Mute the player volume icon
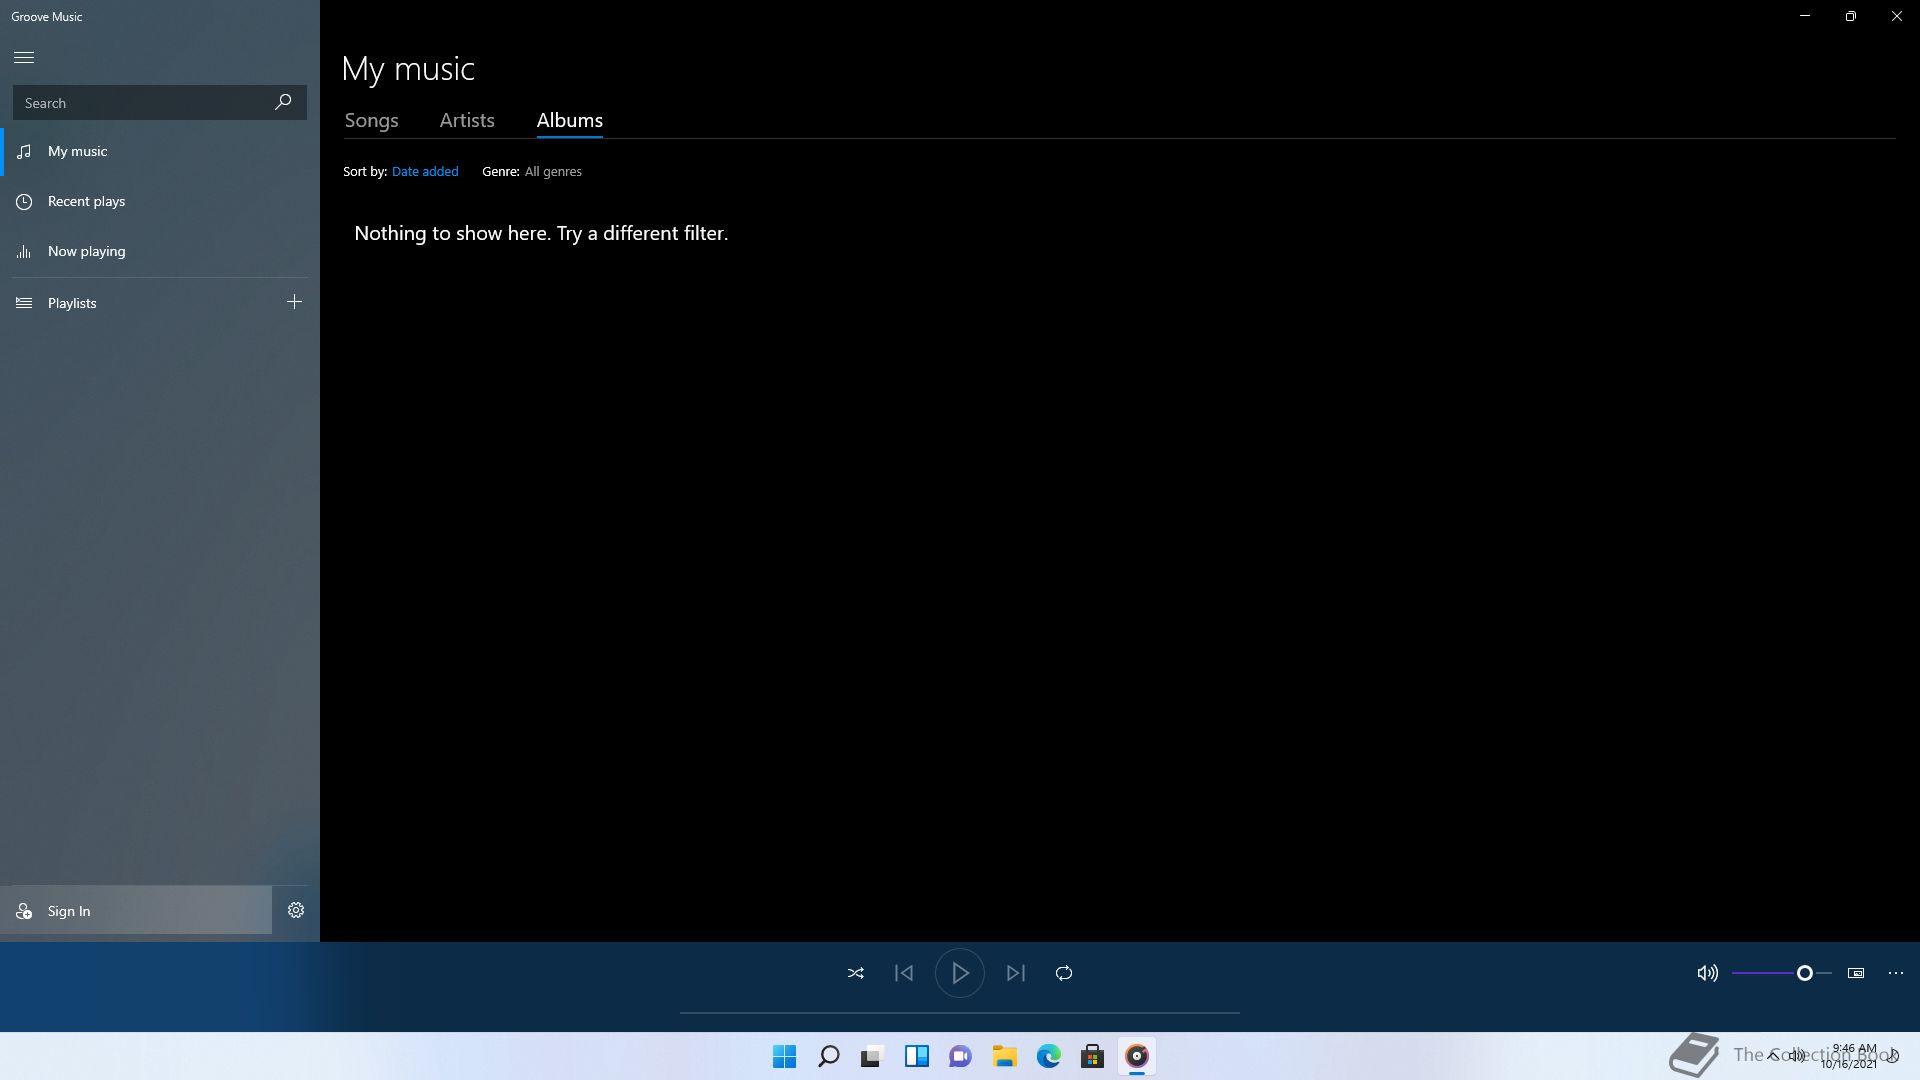Screen dimensions: 1920x1080 pyautogui.click(x=1707, y=972)
